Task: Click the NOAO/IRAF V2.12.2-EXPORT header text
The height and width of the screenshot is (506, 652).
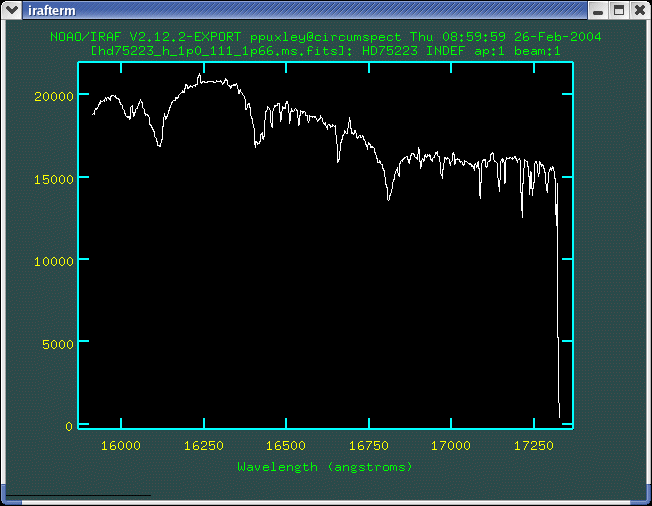Action: pos(146,37)
